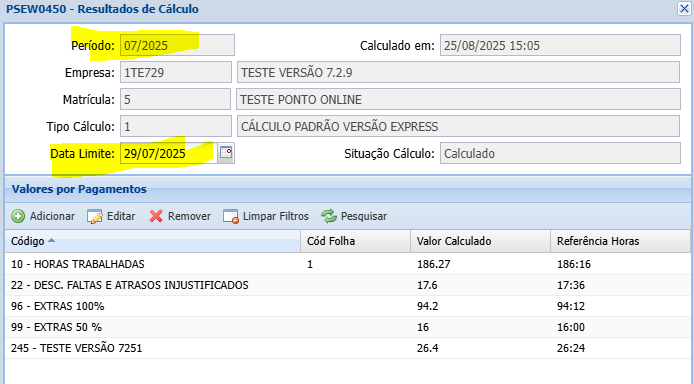The height and width of the screenshot is (384, 694).
Task: Click the TESTE PONTO ONLINE field
Action: click(x=459, y=99)
